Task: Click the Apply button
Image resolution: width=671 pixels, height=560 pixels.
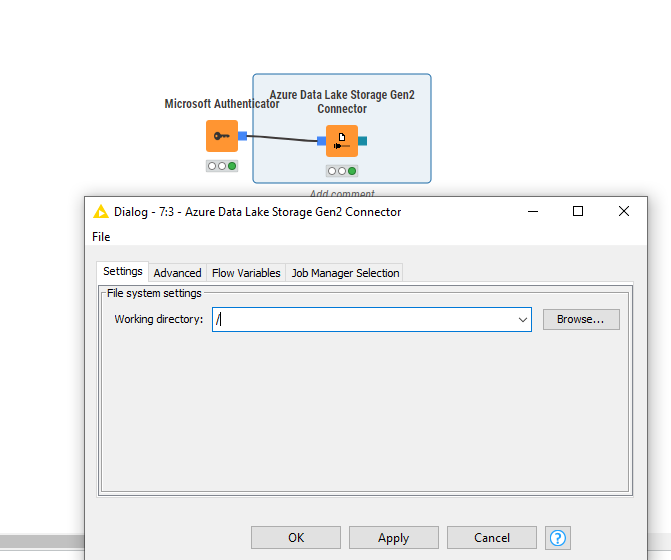Action: click(x=394, y=538)
